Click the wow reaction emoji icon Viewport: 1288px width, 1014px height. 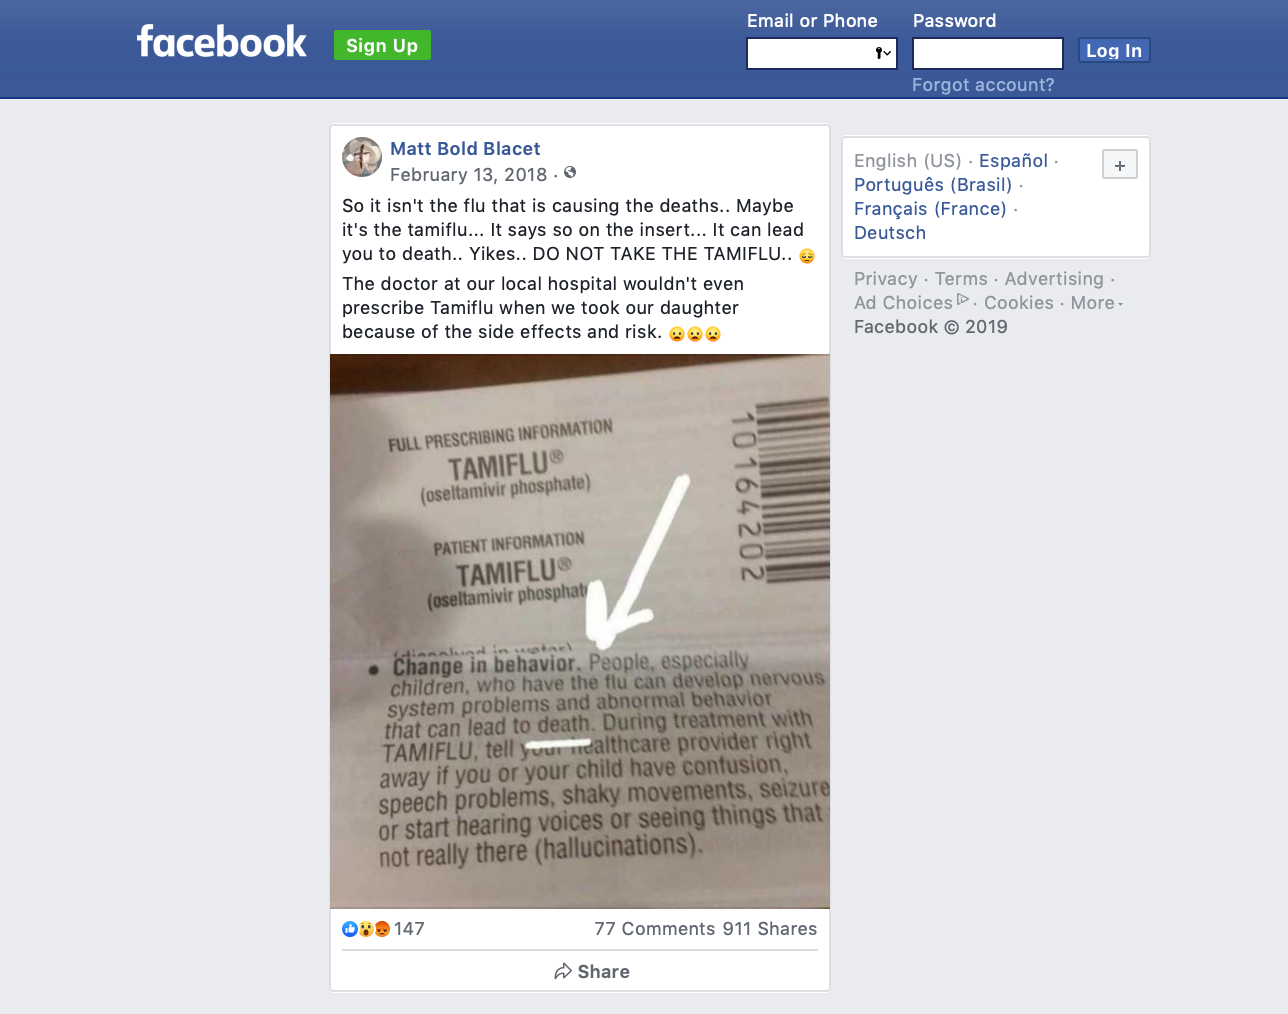click(366, 929)
